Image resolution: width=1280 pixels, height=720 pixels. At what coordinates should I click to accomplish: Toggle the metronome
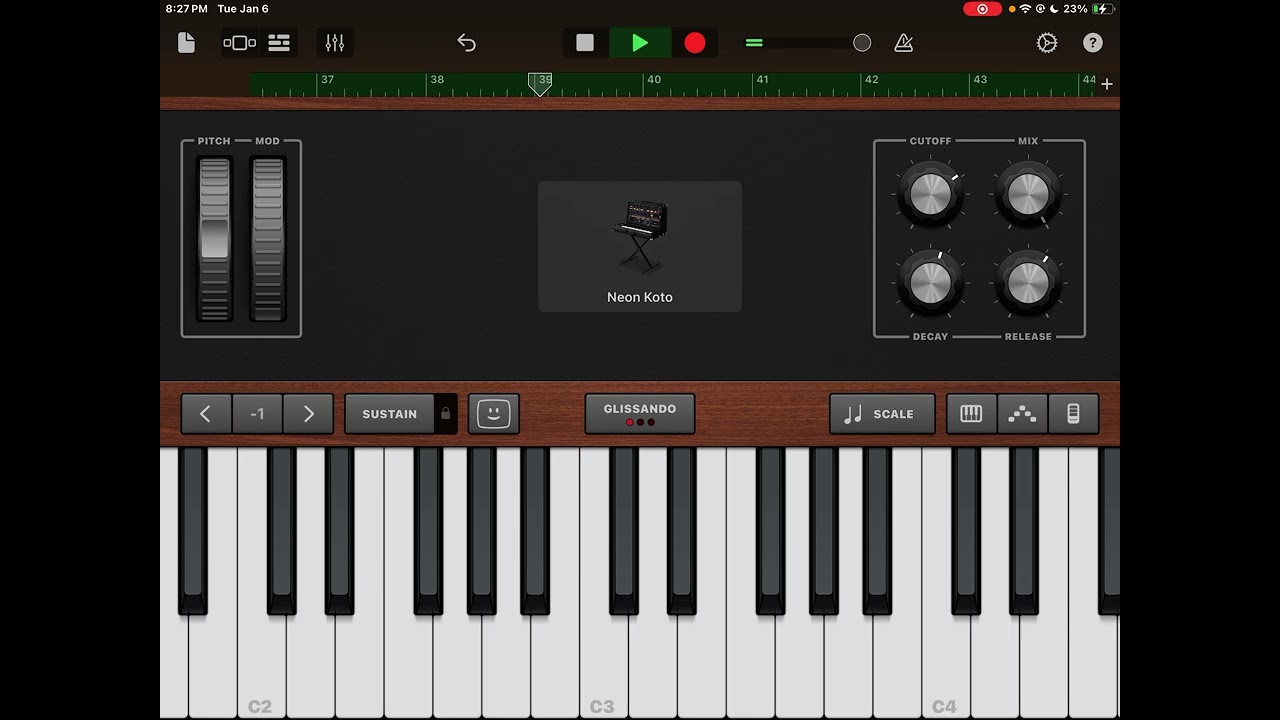point(904,43)
